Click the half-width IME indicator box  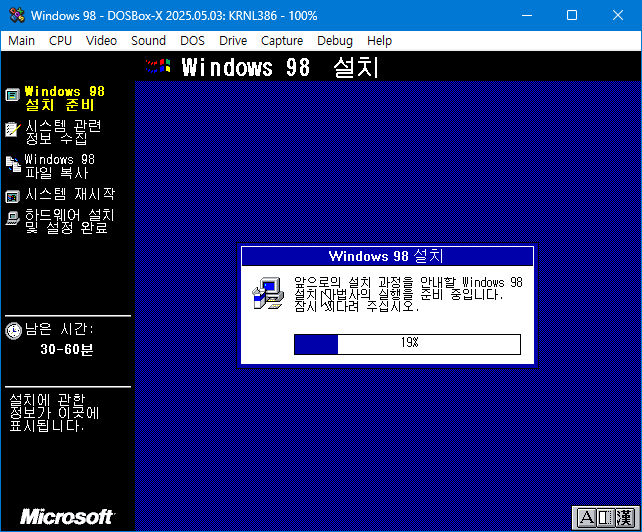click(x=605, y=518)
